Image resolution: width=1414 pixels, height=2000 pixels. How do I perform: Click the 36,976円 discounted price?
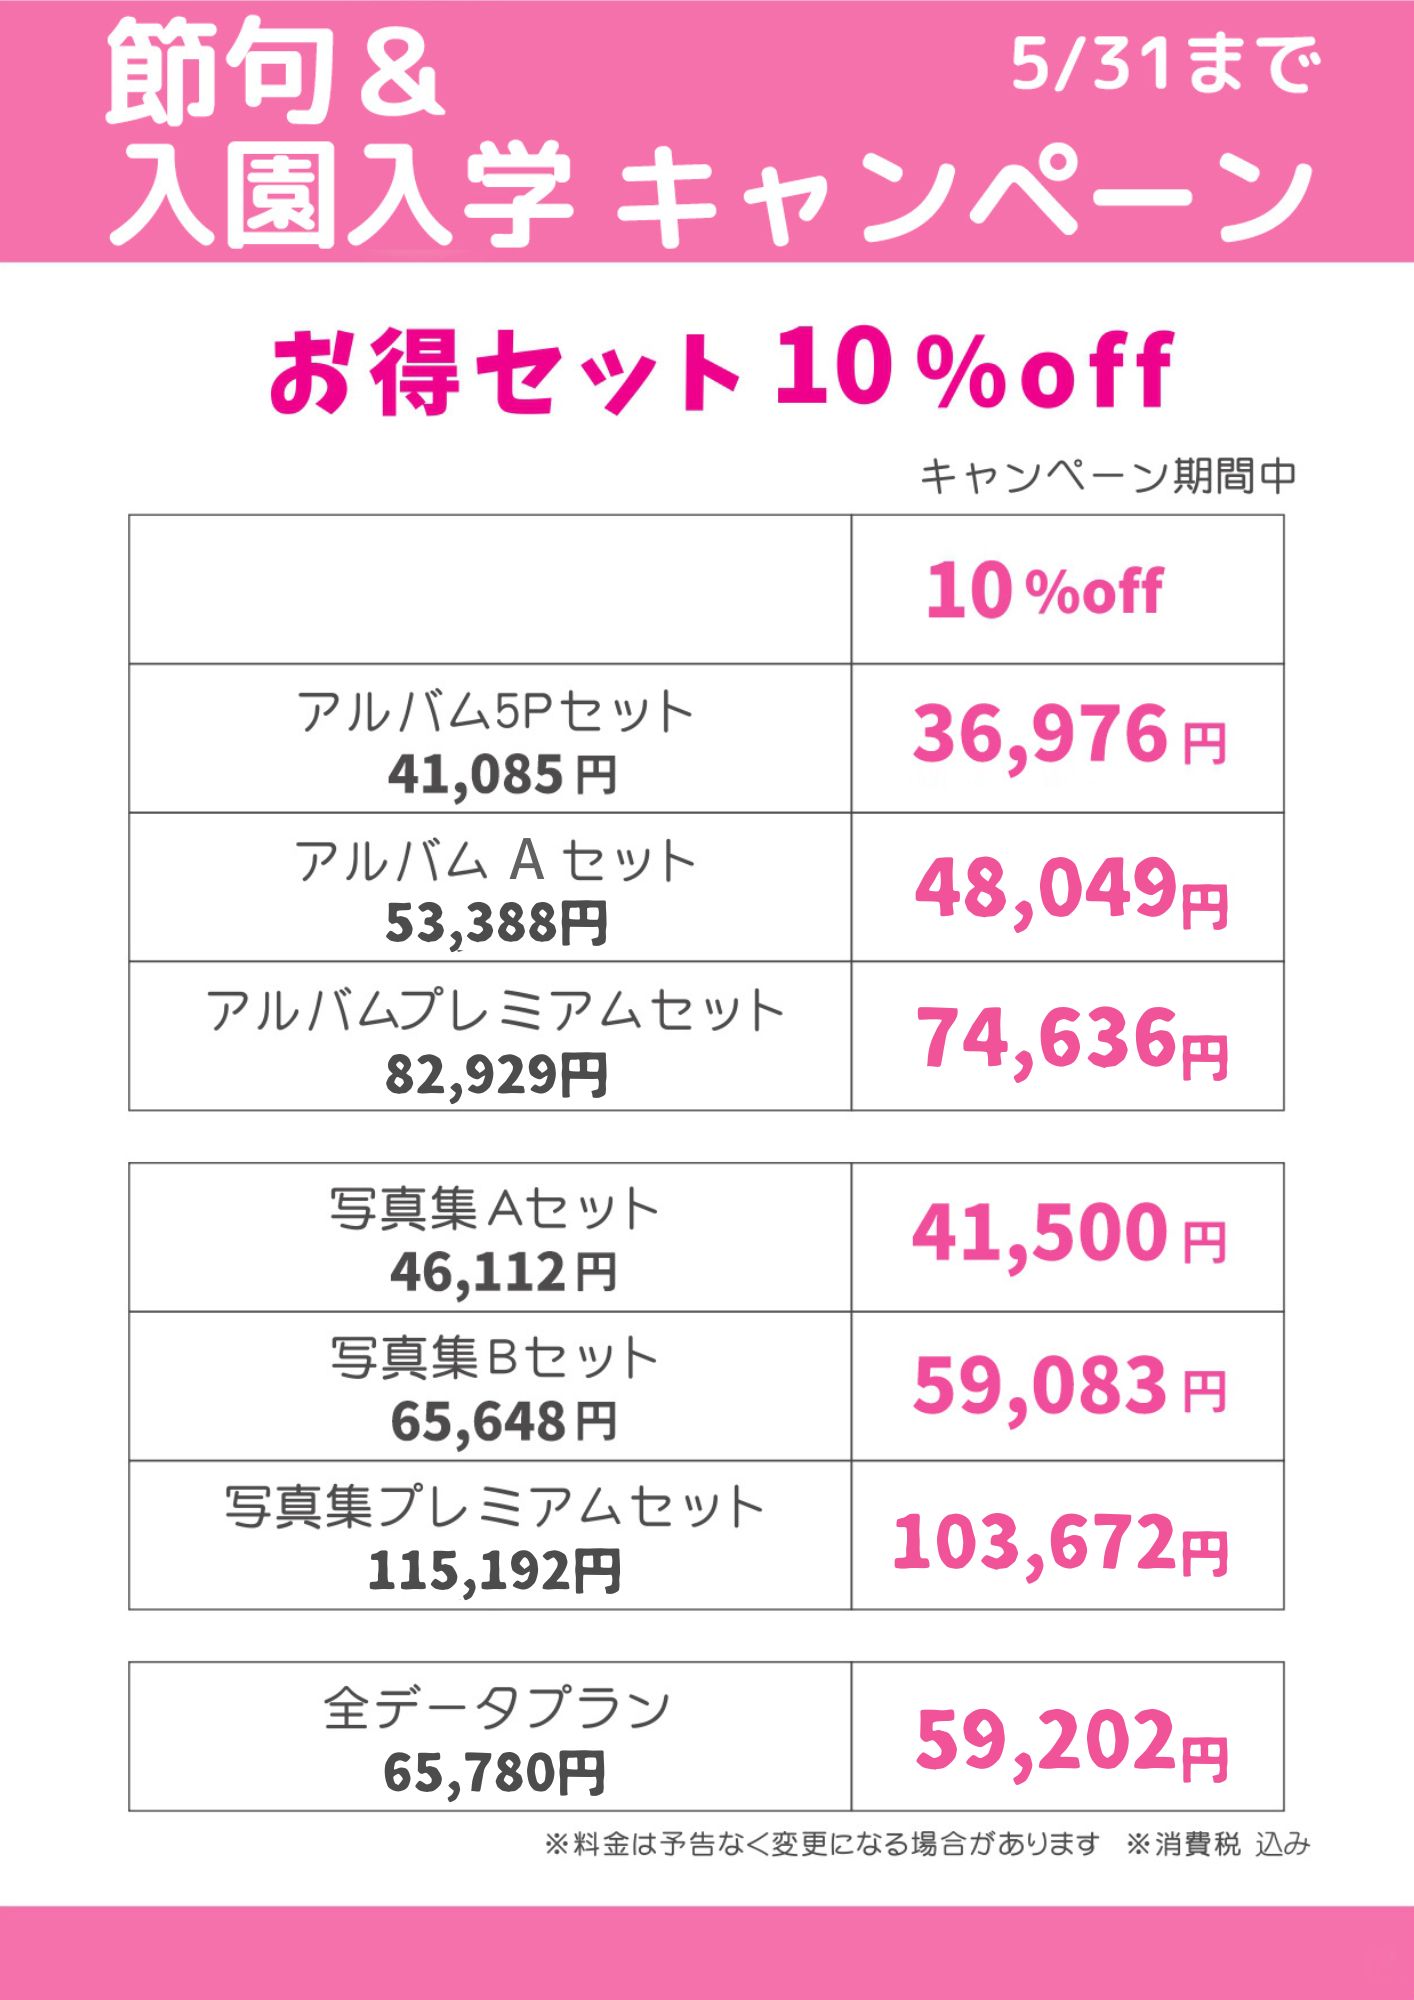[1069, 735]
